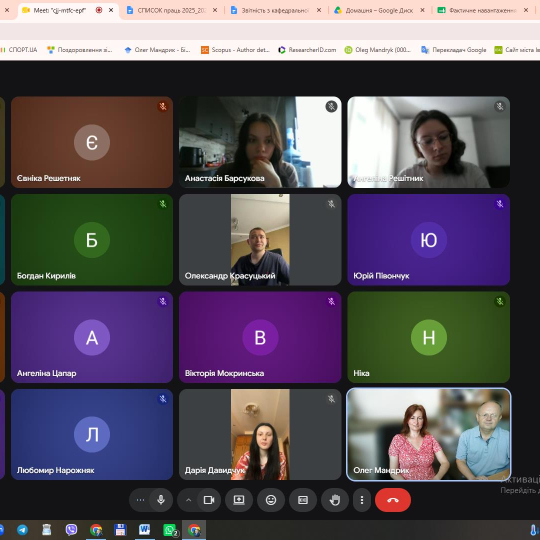Expand camera options arrow beside video button
The width and height of the screenshot is (540, 540).
click(188, 500)
